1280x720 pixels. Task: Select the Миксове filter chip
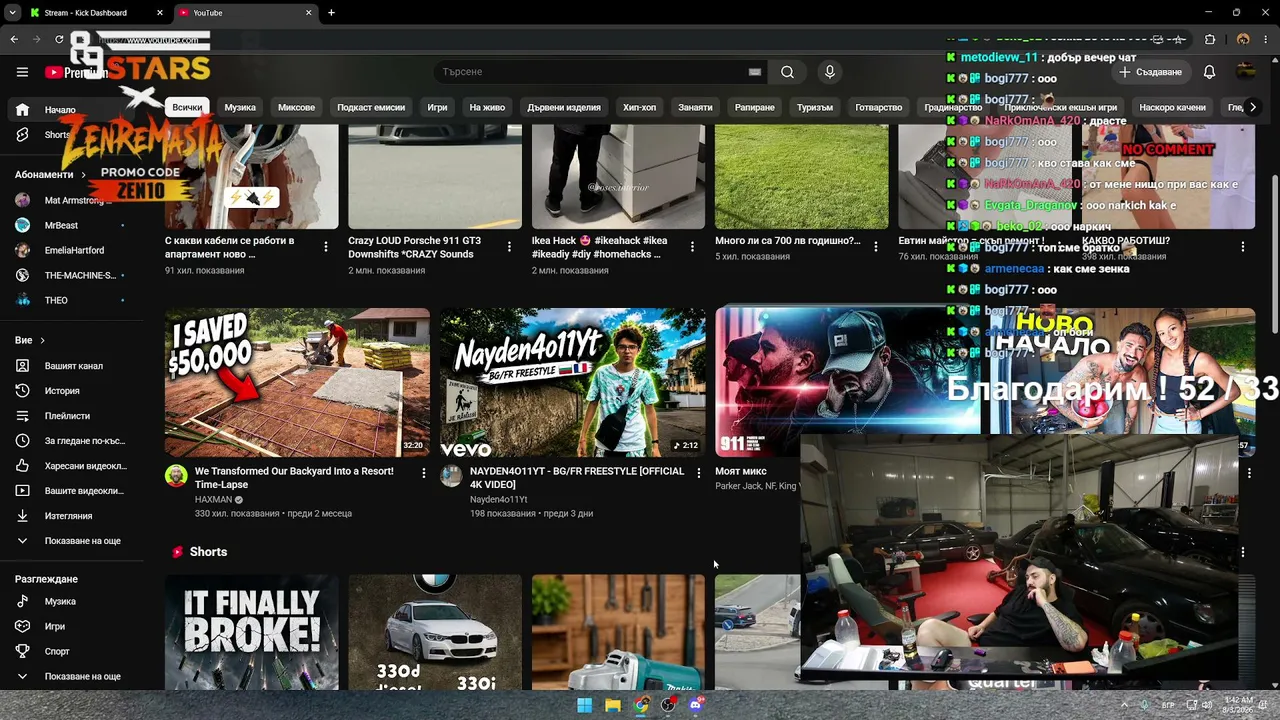tap(296, 107)
